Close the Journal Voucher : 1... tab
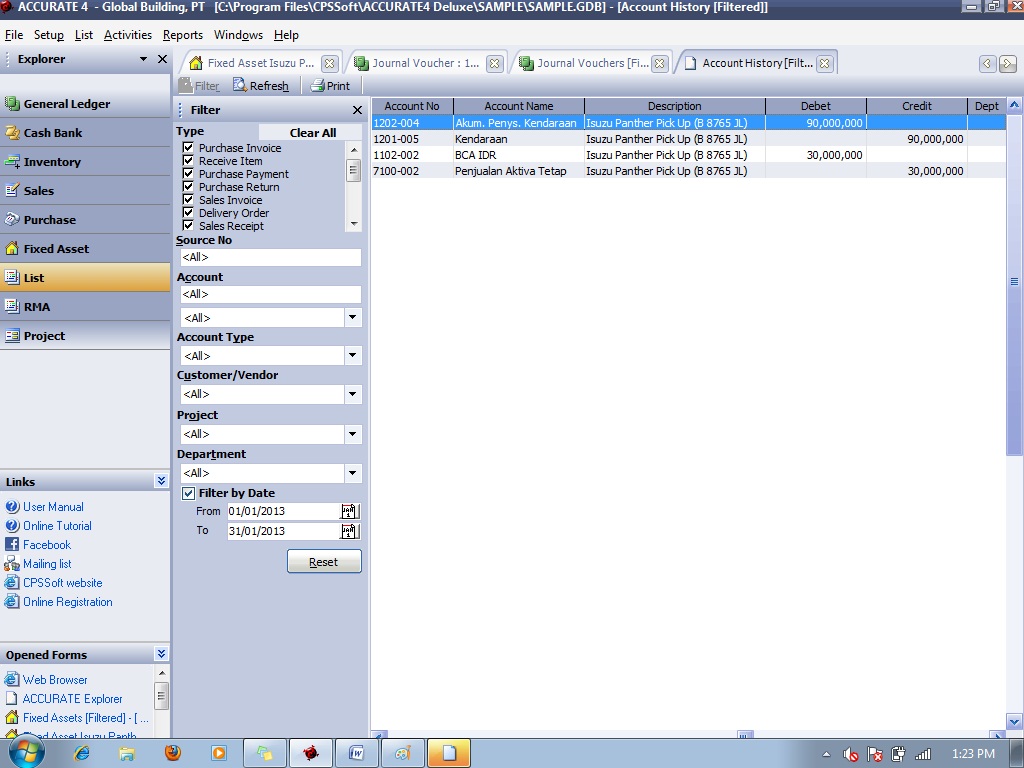Viewport: 1024px width, 768px height. [495, 63]
